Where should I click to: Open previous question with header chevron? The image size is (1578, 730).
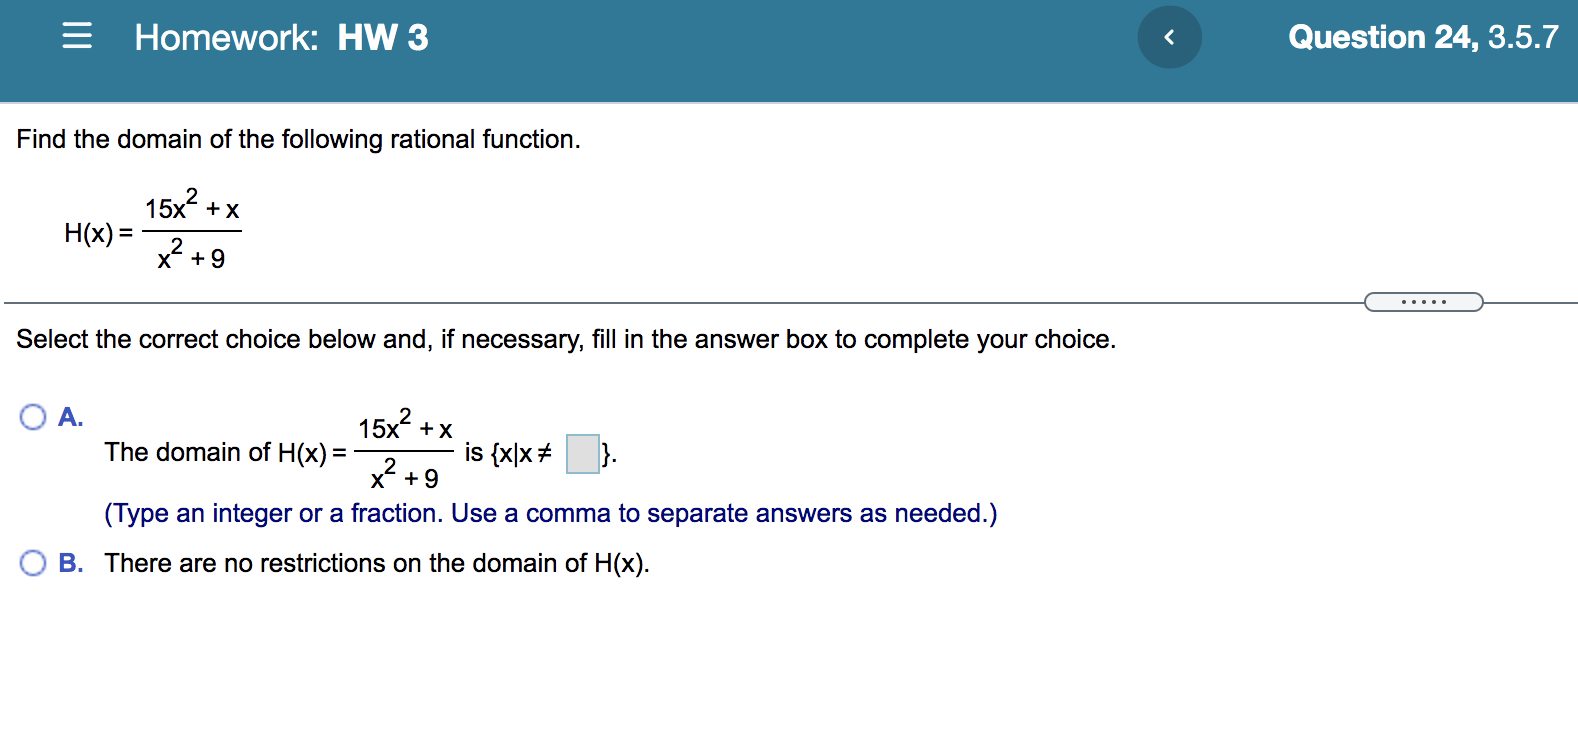[1168, 36]
